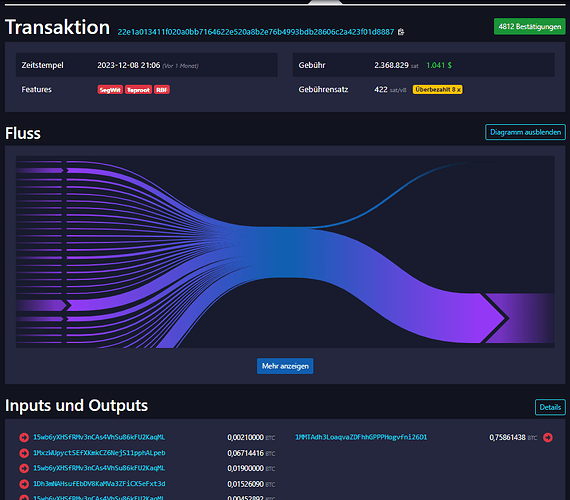Copy the transaction ID with clipboard icon

pos(401,32)
